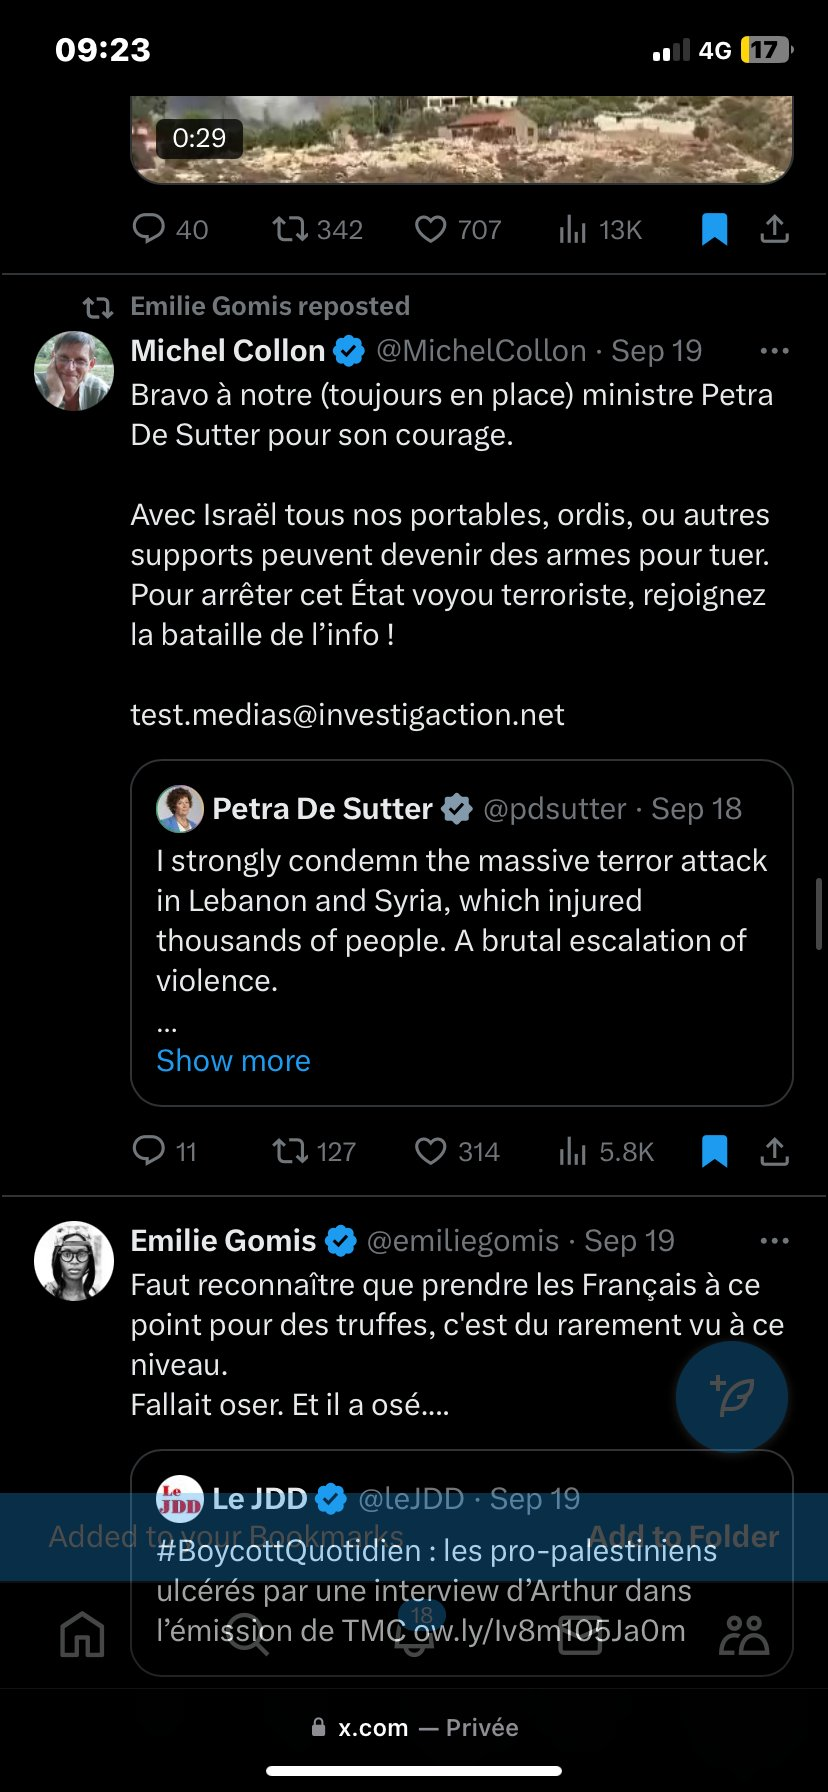
Task: Open more options for Michel Collon's post
Action: [775, 351]
